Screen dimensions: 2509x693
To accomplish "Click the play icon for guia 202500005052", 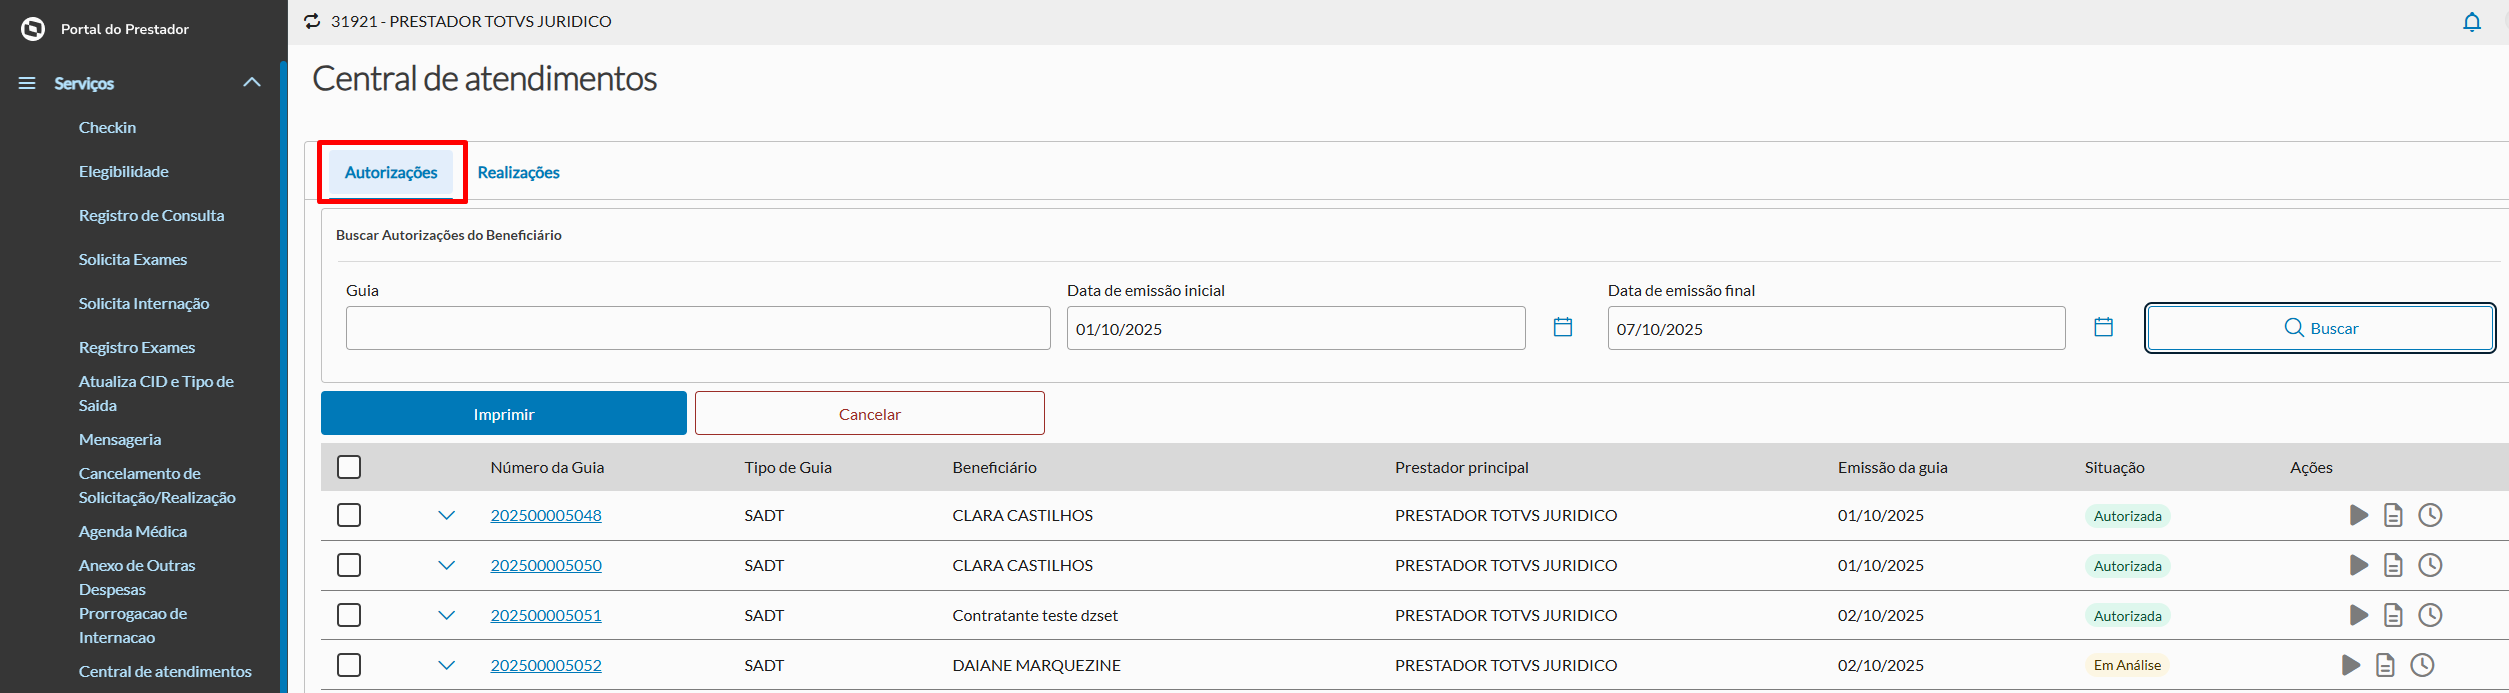I will coord(2350,665).
